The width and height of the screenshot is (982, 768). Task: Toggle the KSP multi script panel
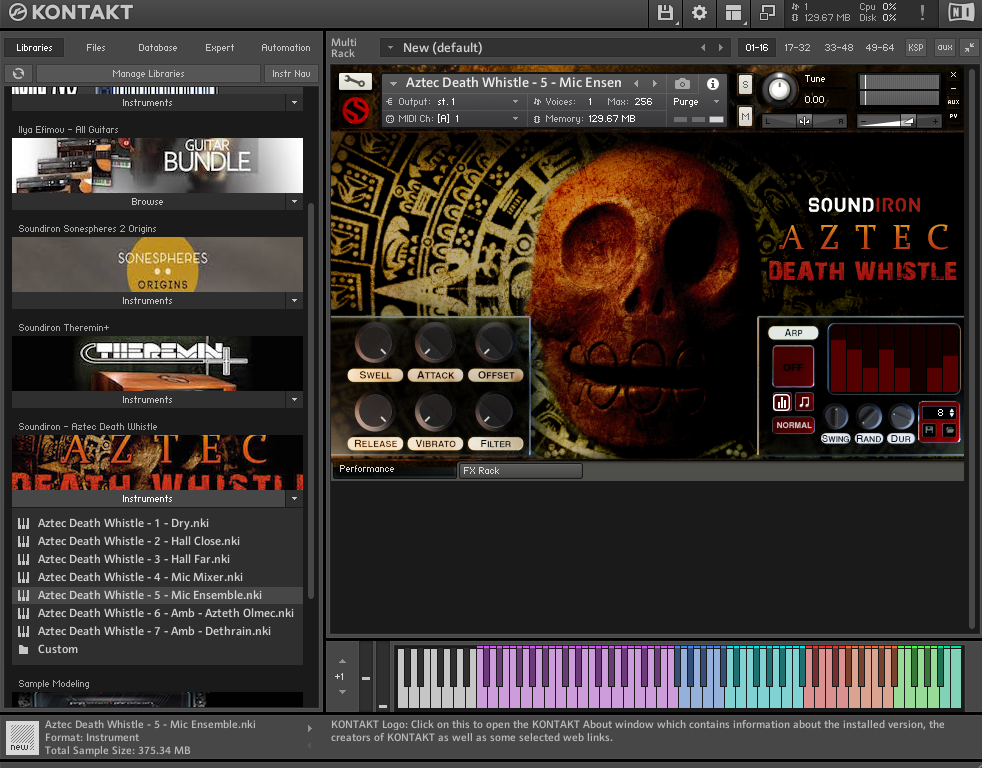916,48
